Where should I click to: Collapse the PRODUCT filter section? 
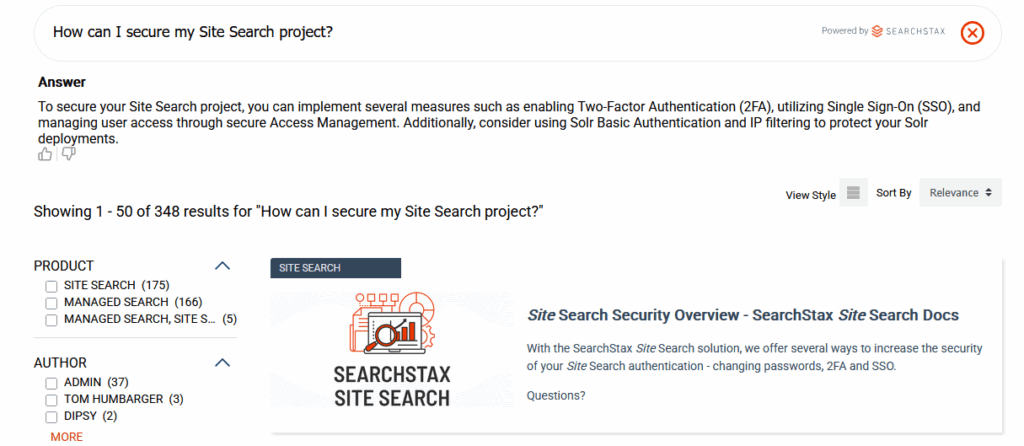223,266
